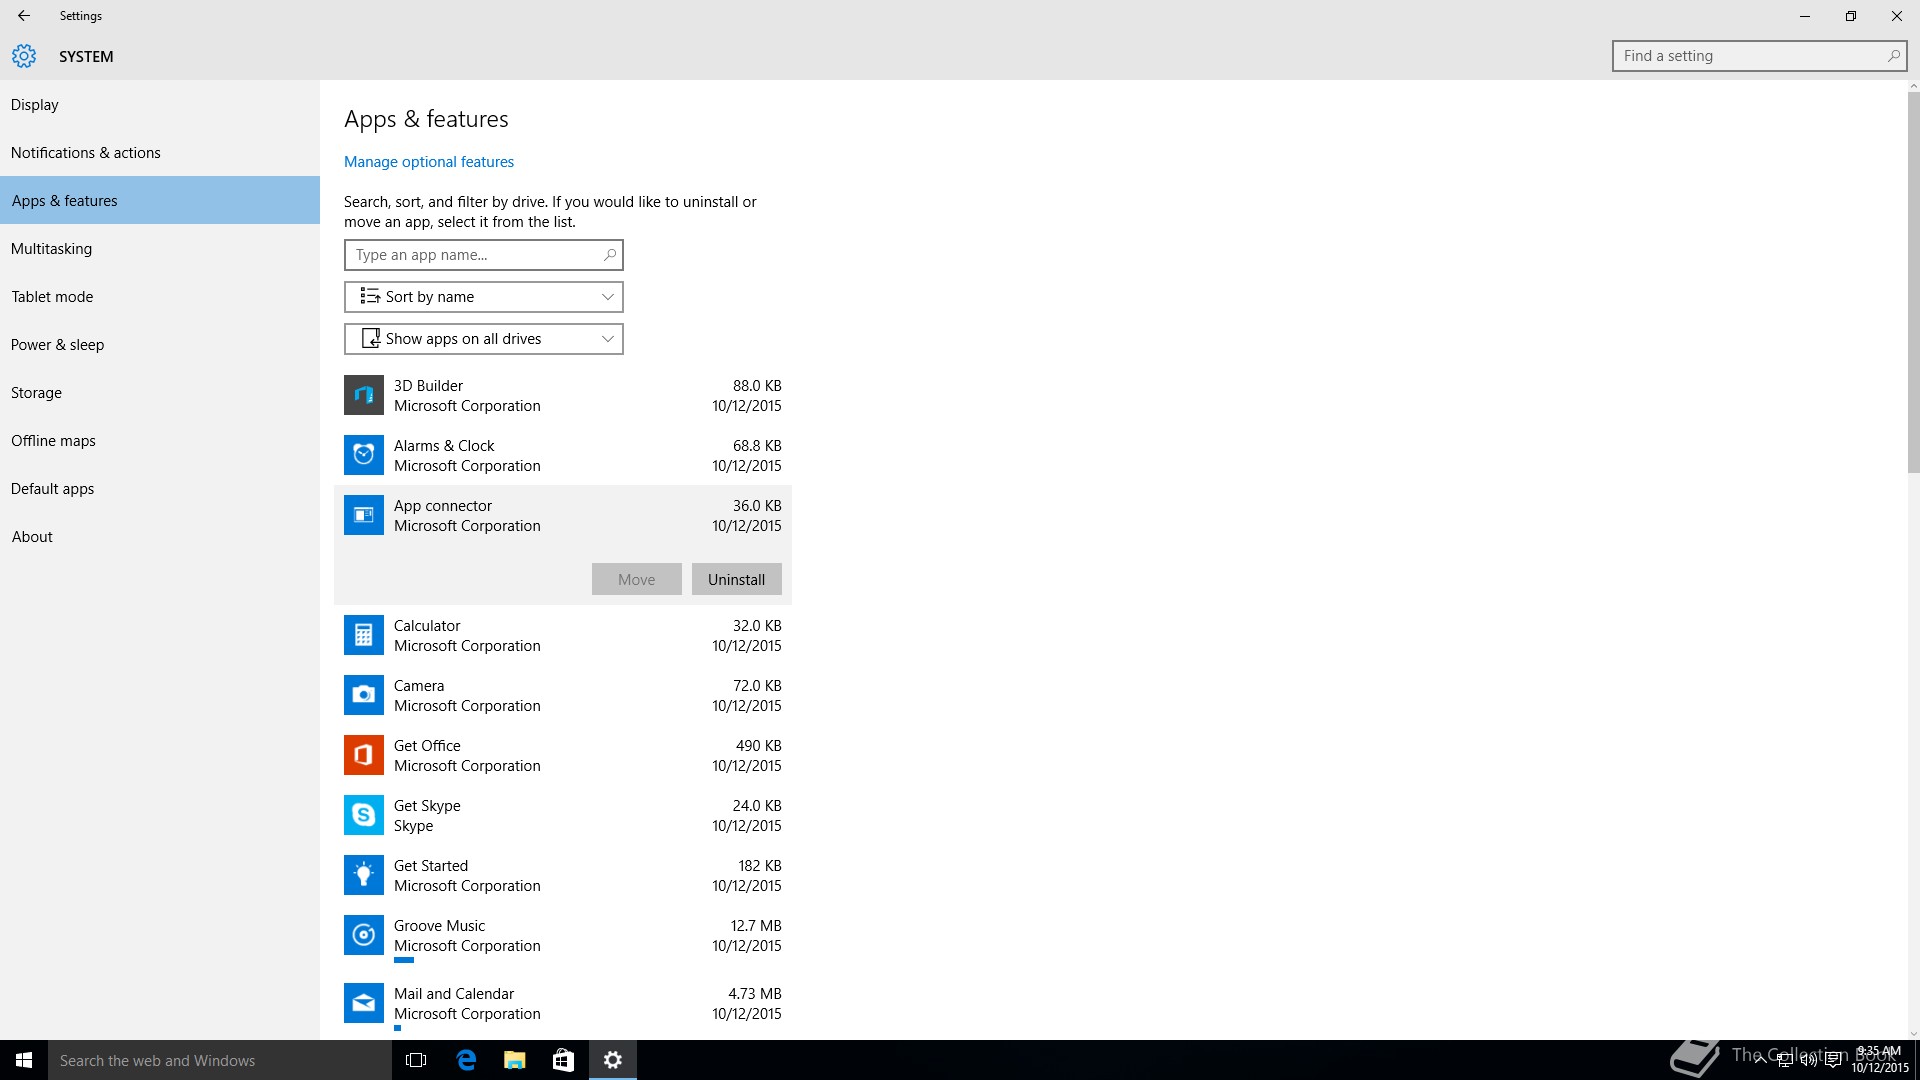Select the Groove Music entry name

point(439,926)
